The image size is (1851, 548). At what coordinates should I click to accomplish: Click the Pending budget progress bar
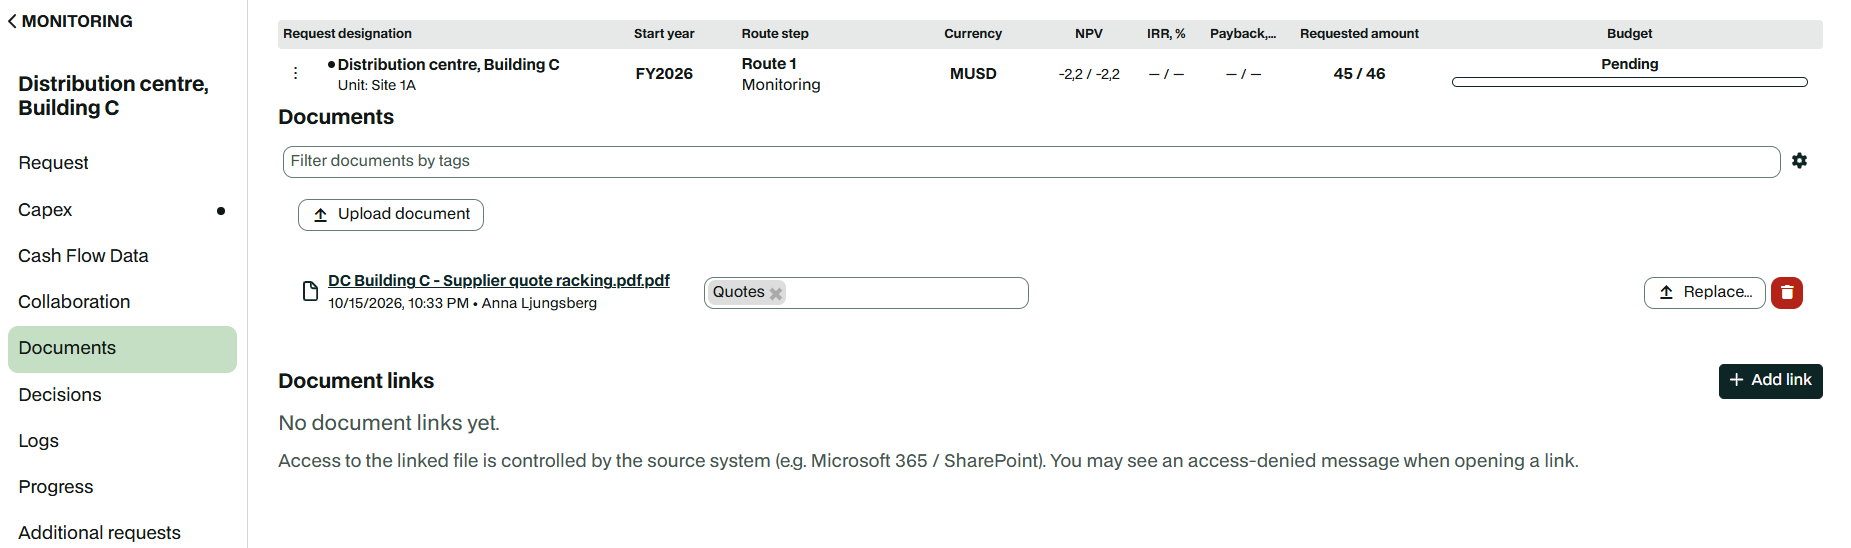click(x=1629, y=82)
